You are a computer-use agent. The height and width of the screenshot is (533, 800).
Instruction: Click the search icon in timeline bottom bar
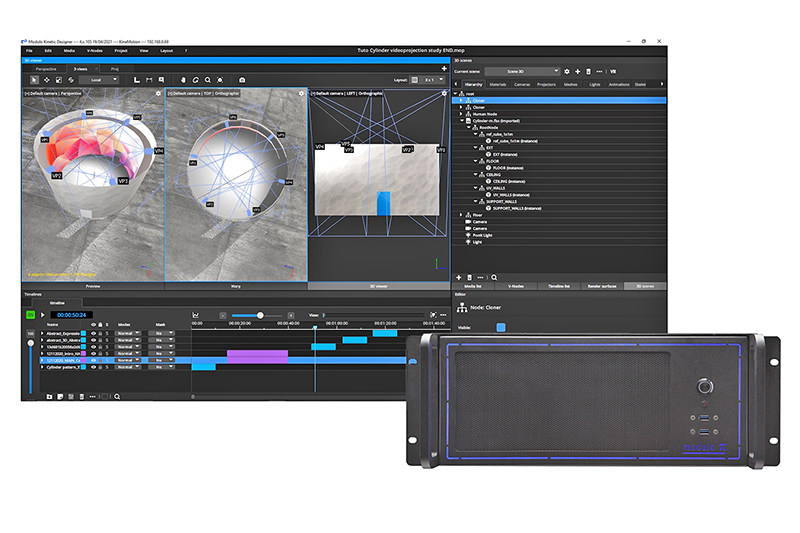(x=117, y=396)
